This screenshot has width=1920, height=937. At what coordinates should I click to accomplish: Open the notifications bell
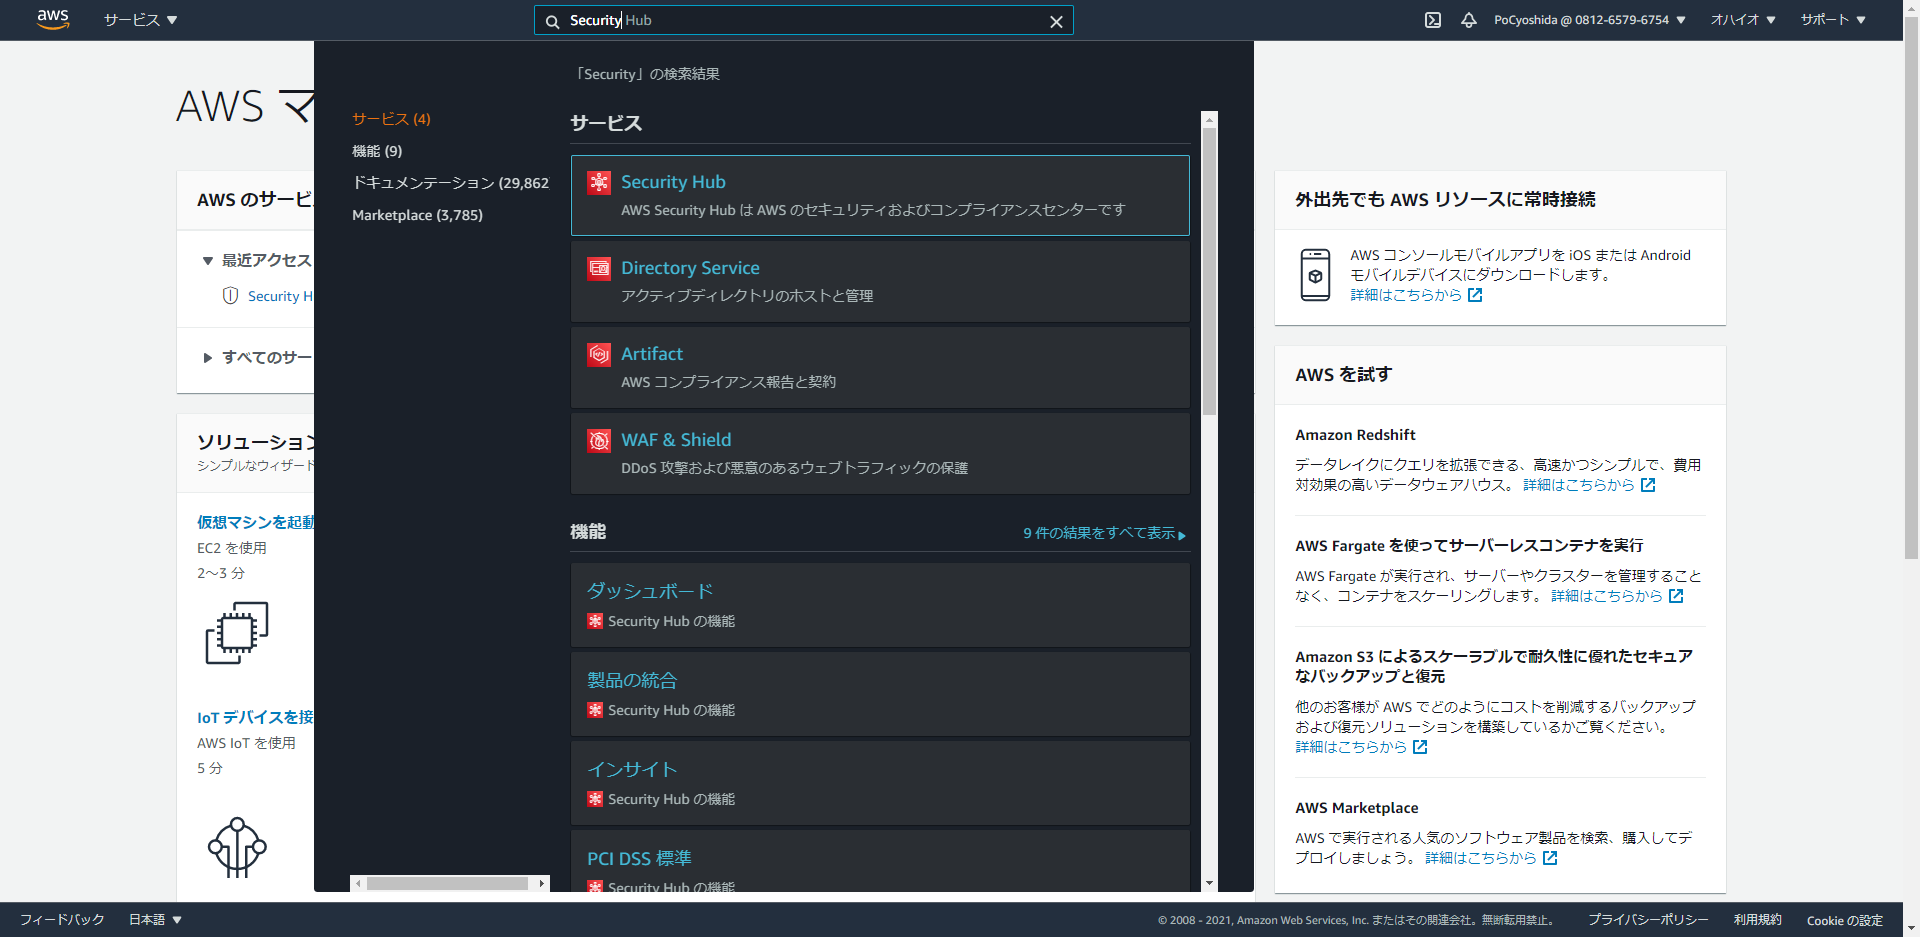[x=1469, y=20]
